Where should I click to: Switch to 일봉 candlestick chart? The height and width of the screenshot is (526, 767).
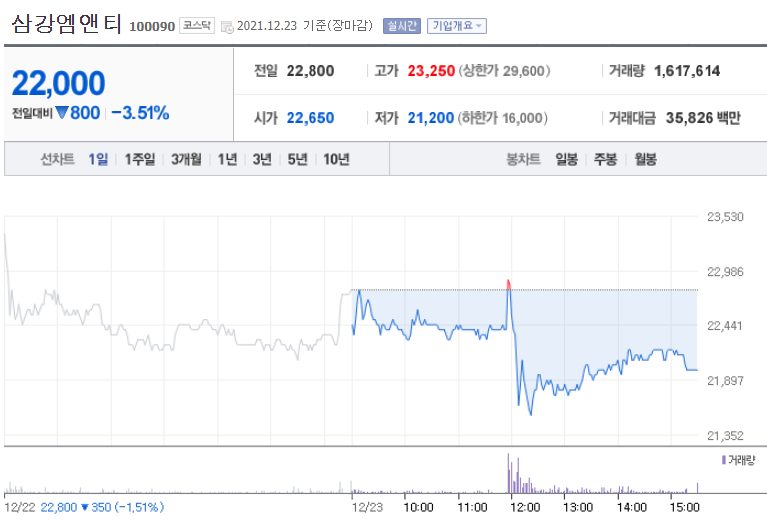[566, 159]
